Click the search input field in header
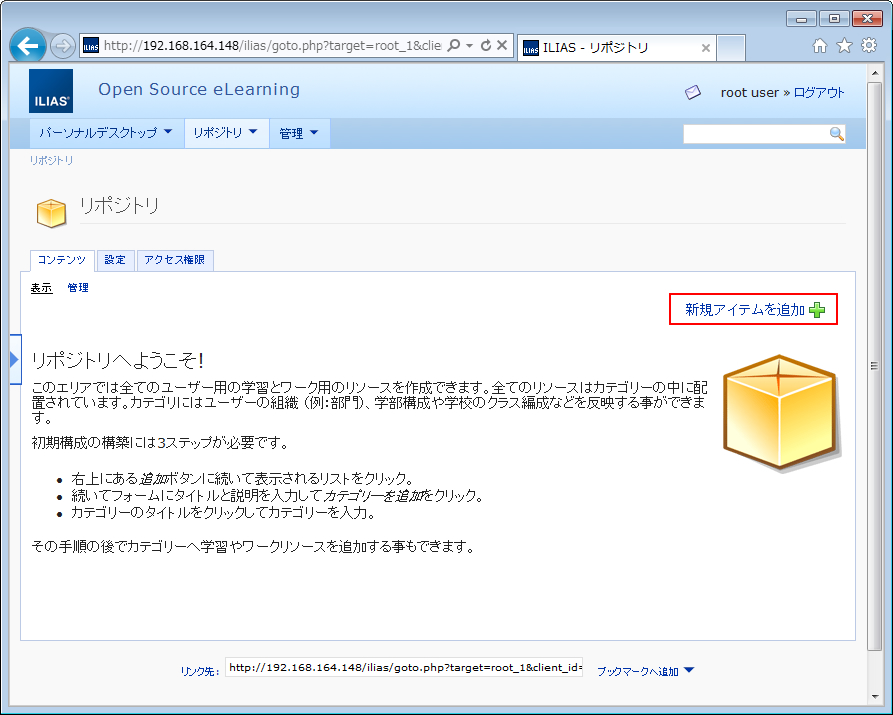This screenshot has height=715, width=893. pyautogui.click(x=756, y=134)
